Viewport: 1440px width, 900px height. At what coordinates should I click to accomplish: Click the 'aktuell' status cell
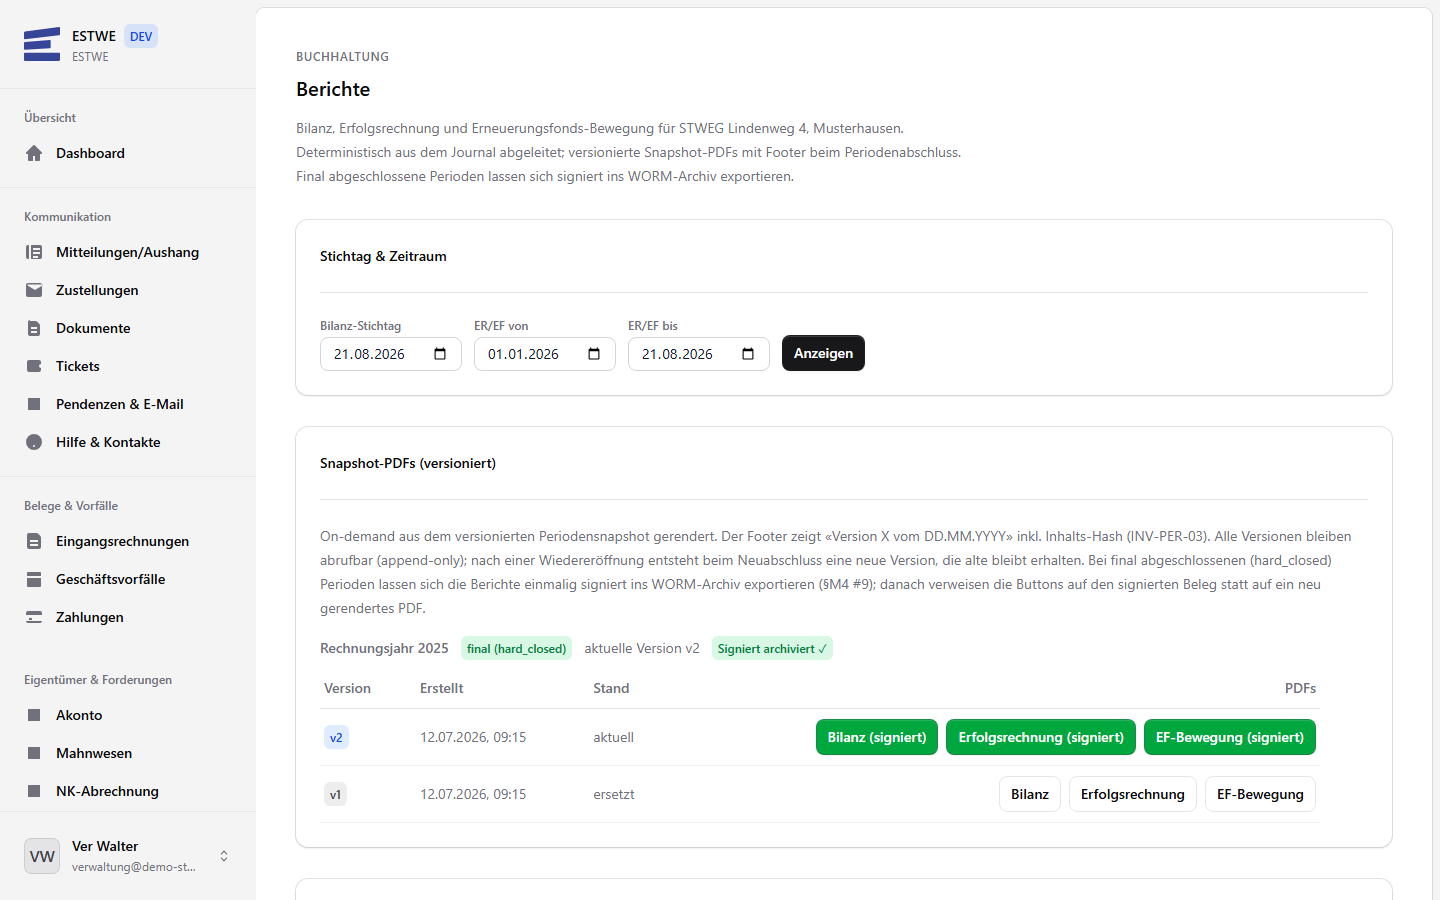click(x=613, y=737)
